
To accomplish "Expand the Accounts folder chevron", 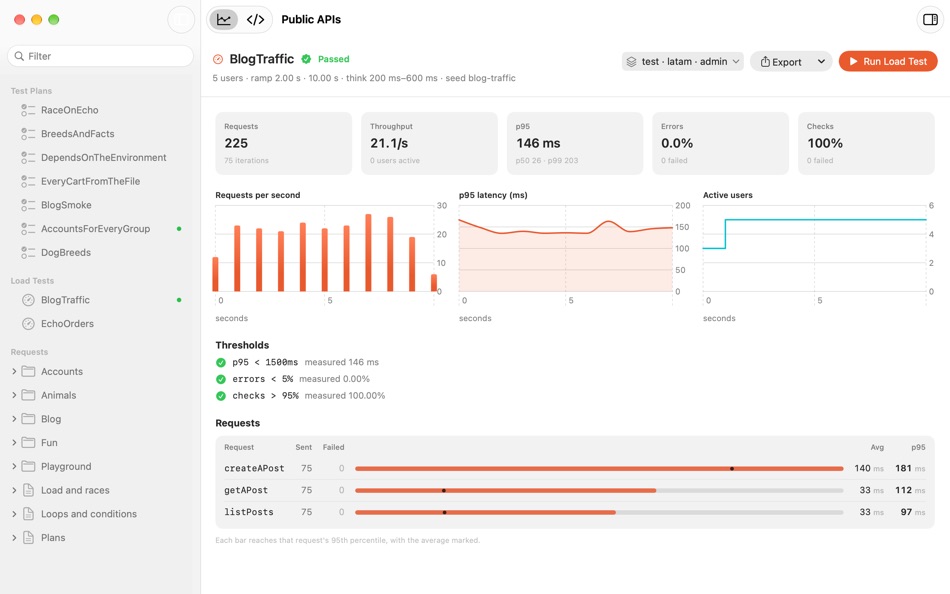I will pos(14,372).
